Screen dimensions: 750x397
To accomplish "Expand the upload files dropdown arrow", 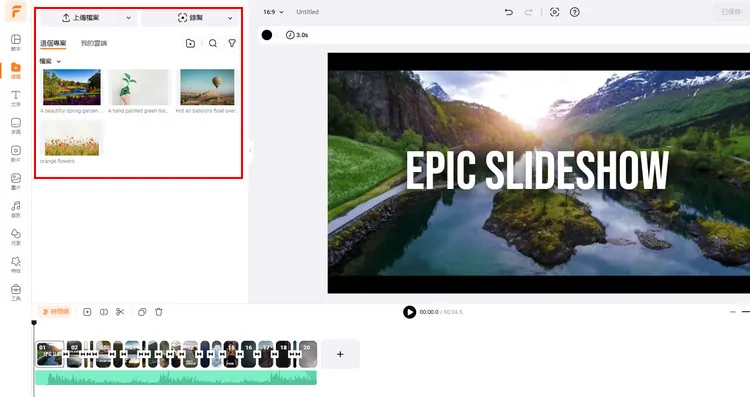I will 129,18.
